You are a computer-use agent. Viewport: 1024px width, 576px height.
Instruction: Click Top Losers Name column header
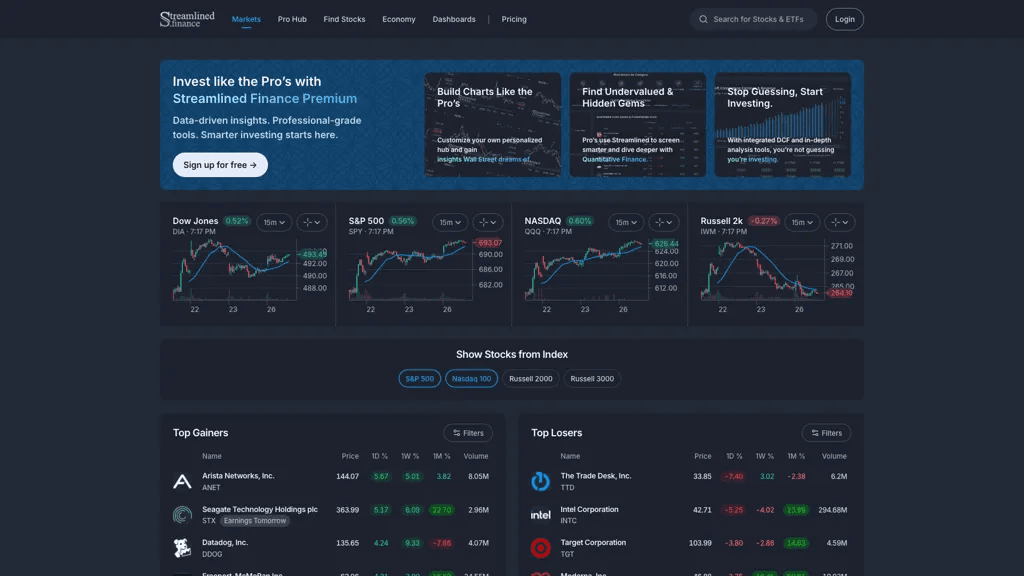pyautogui.click(x=570, y=456)
